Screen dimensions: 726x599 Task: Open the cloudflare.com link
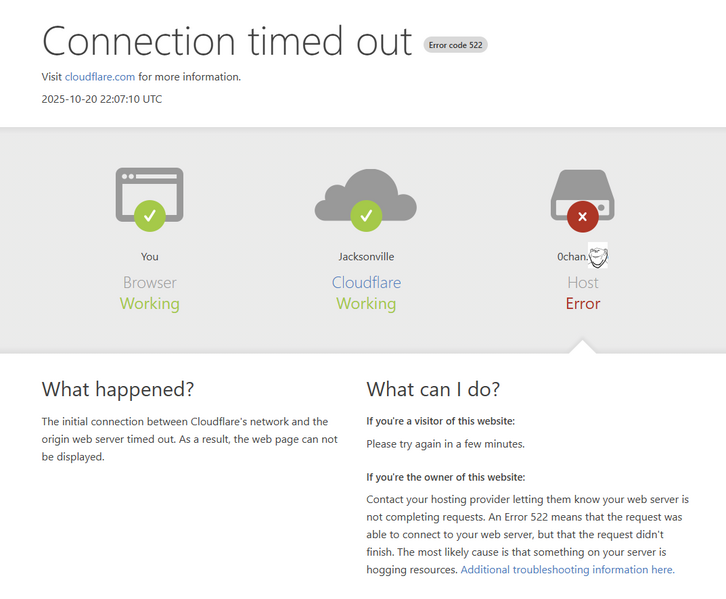(x=100, y=77)
